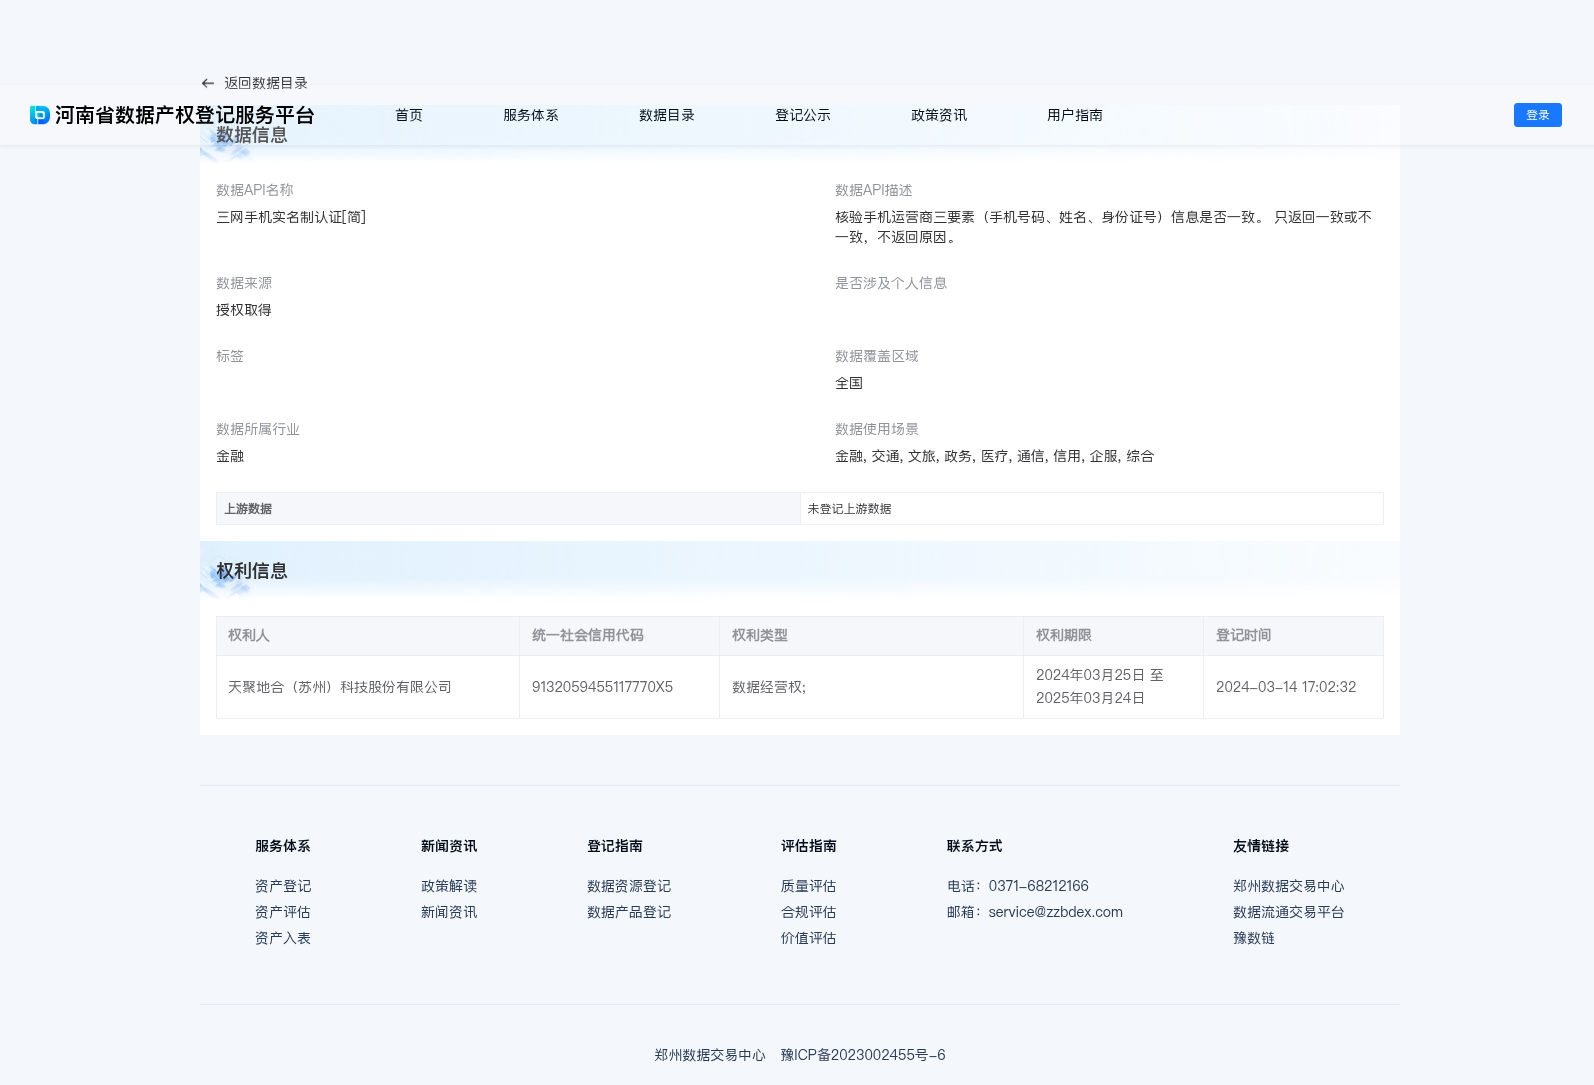Screen dimensions: 1594x1085
Task: Click the back arrow icon beside 返回数据目录
Action: click(x=208, y=83)
